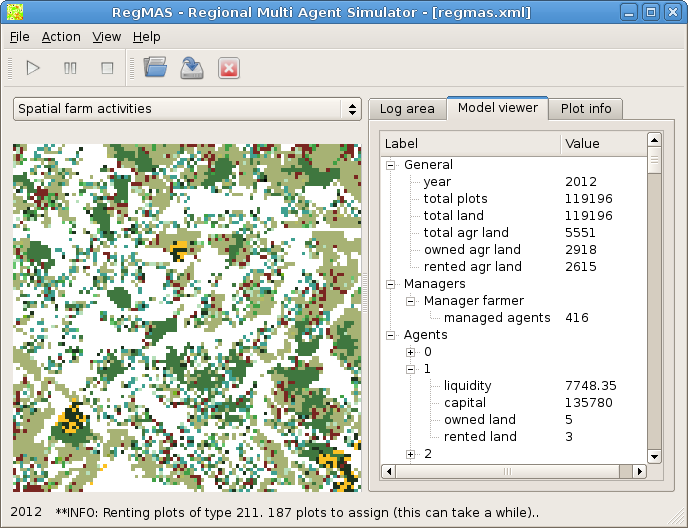Collapse the Agents tree node
Viewport: 688px width, 528px height.
coord(390,336)
